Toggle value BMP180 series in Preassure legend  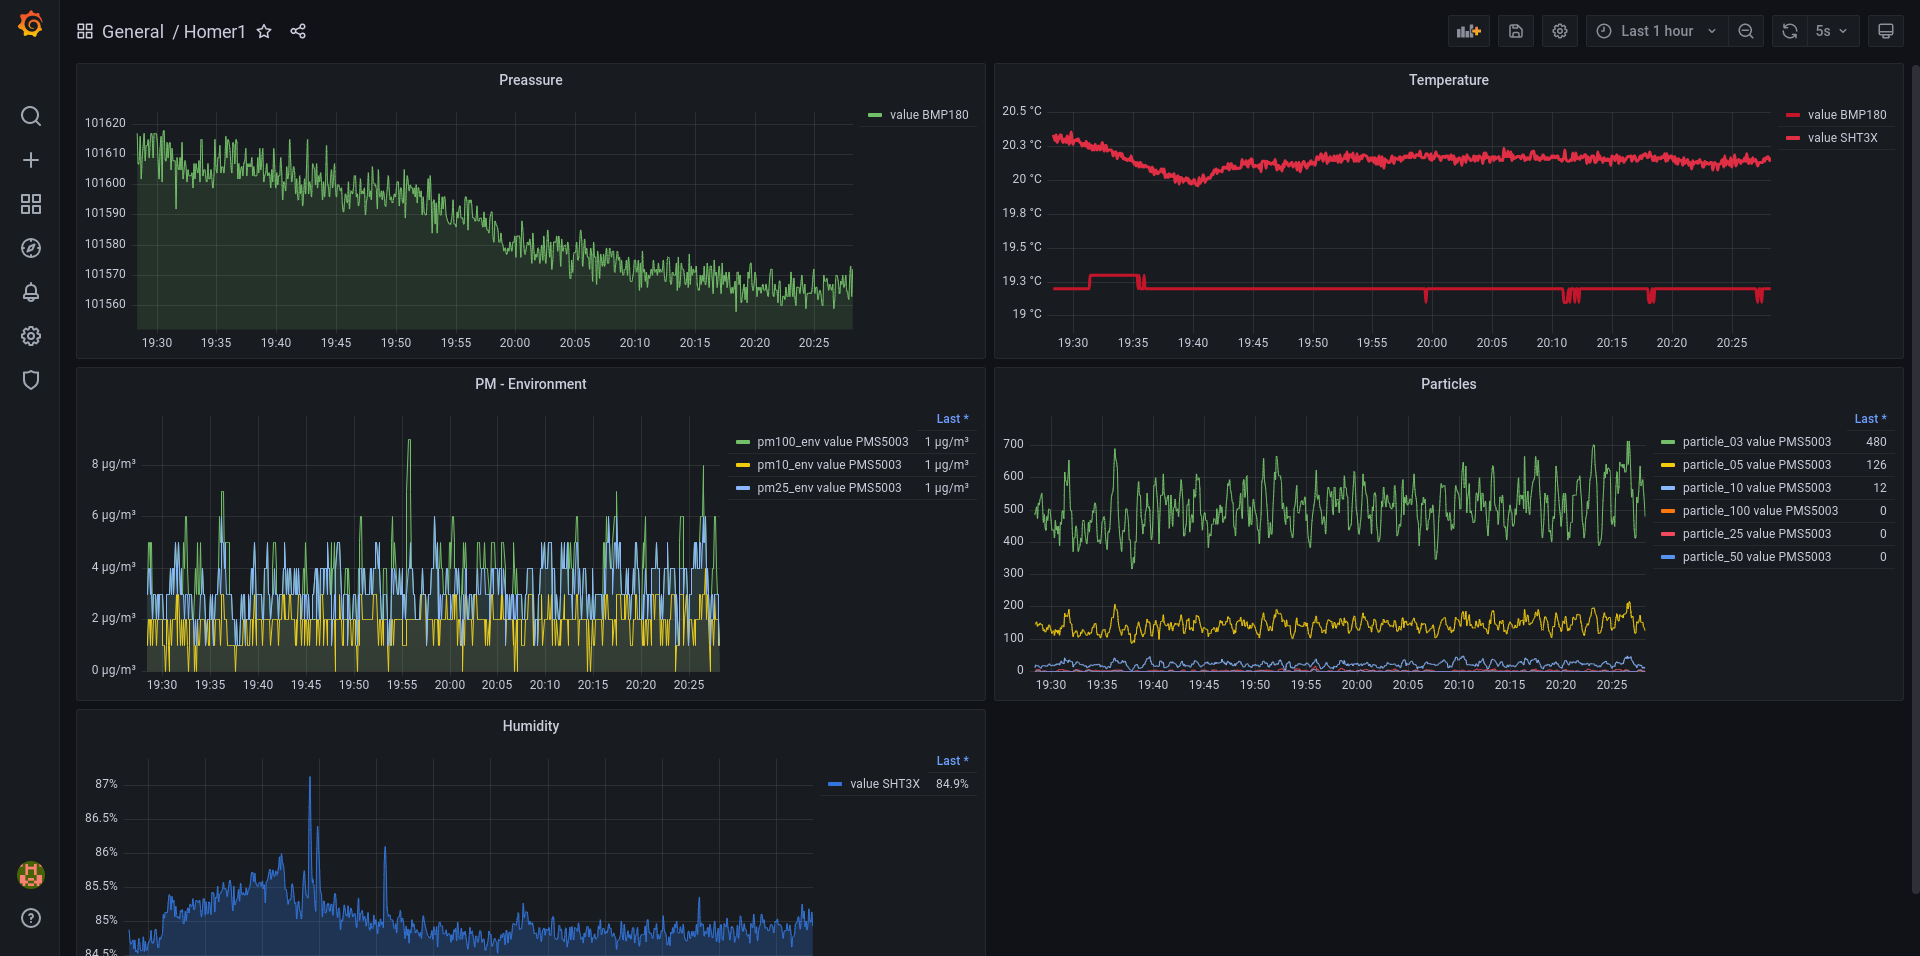tap(929, 115)
